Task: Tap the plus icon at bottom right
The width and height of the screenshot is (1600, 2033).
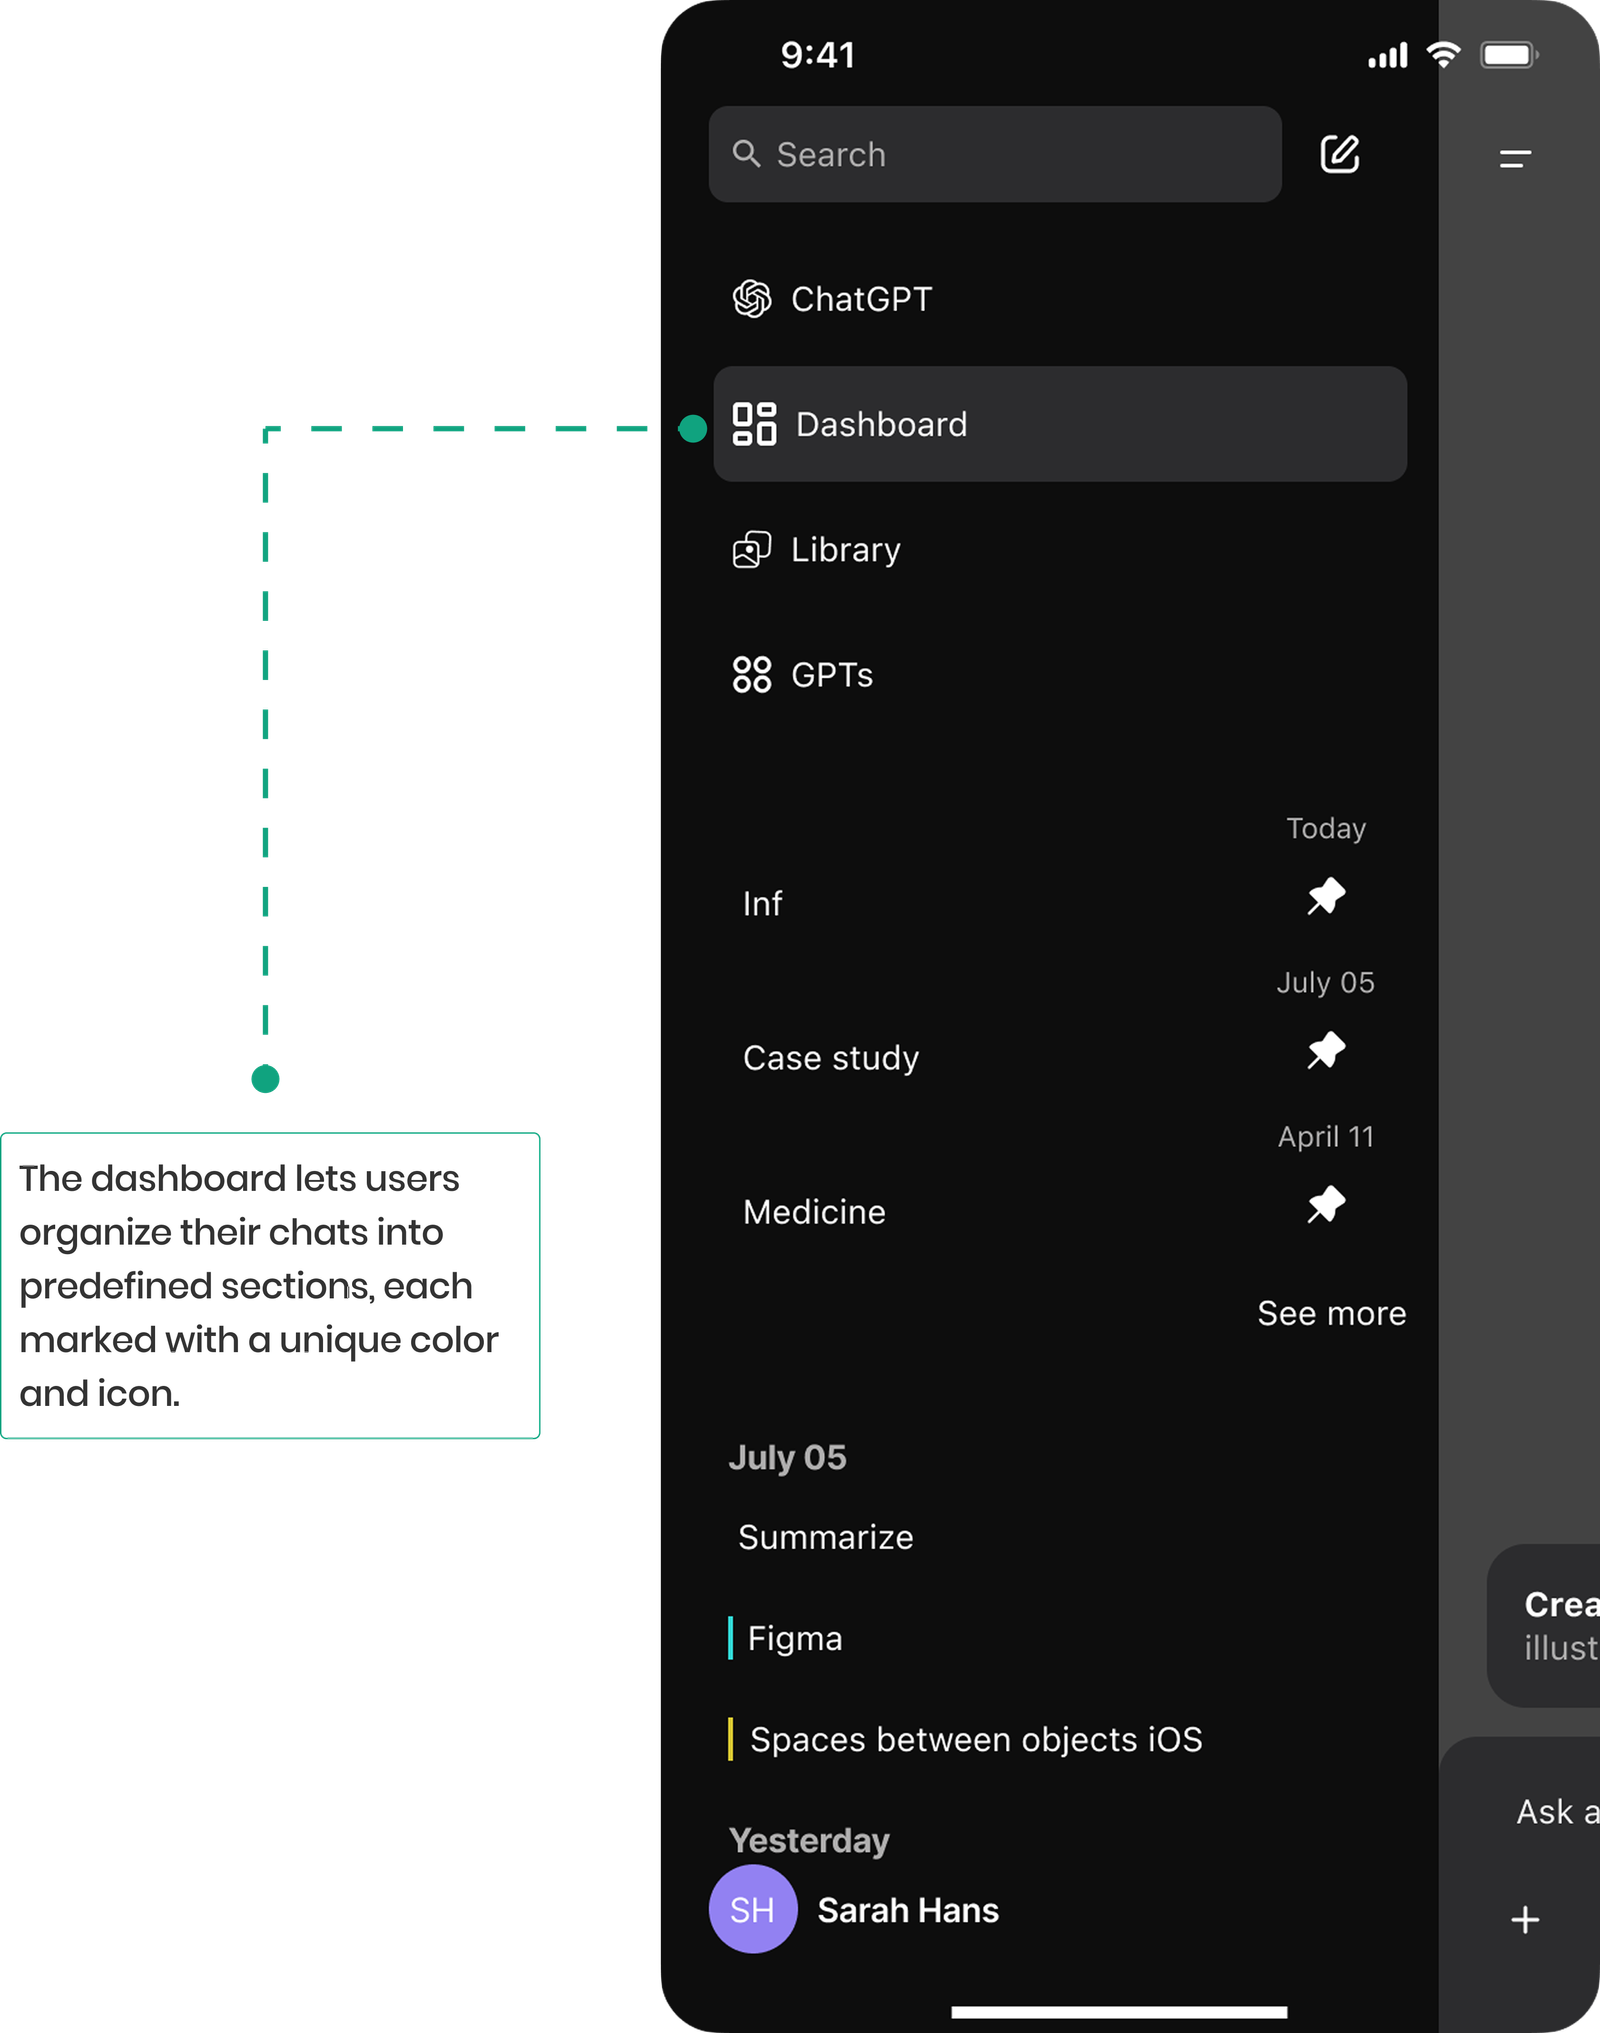Action: 1524,1919
